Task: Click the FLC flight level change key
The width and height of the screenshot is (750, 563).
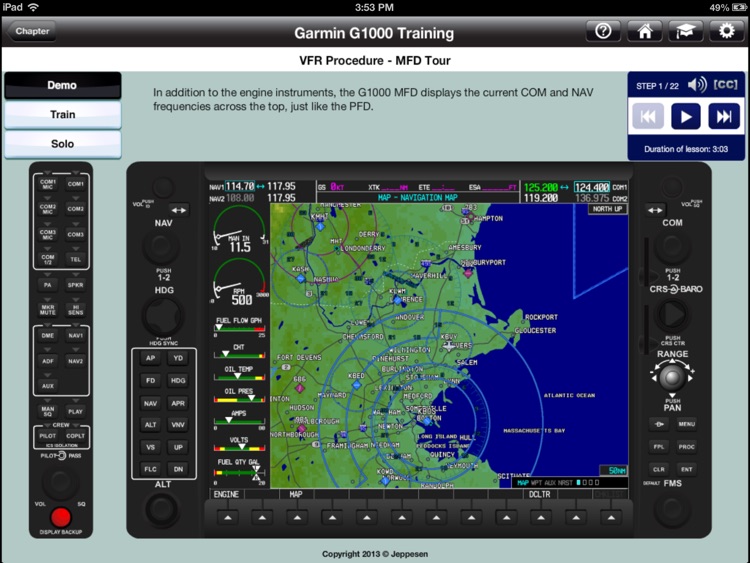Action: click(x=150, y=469)
